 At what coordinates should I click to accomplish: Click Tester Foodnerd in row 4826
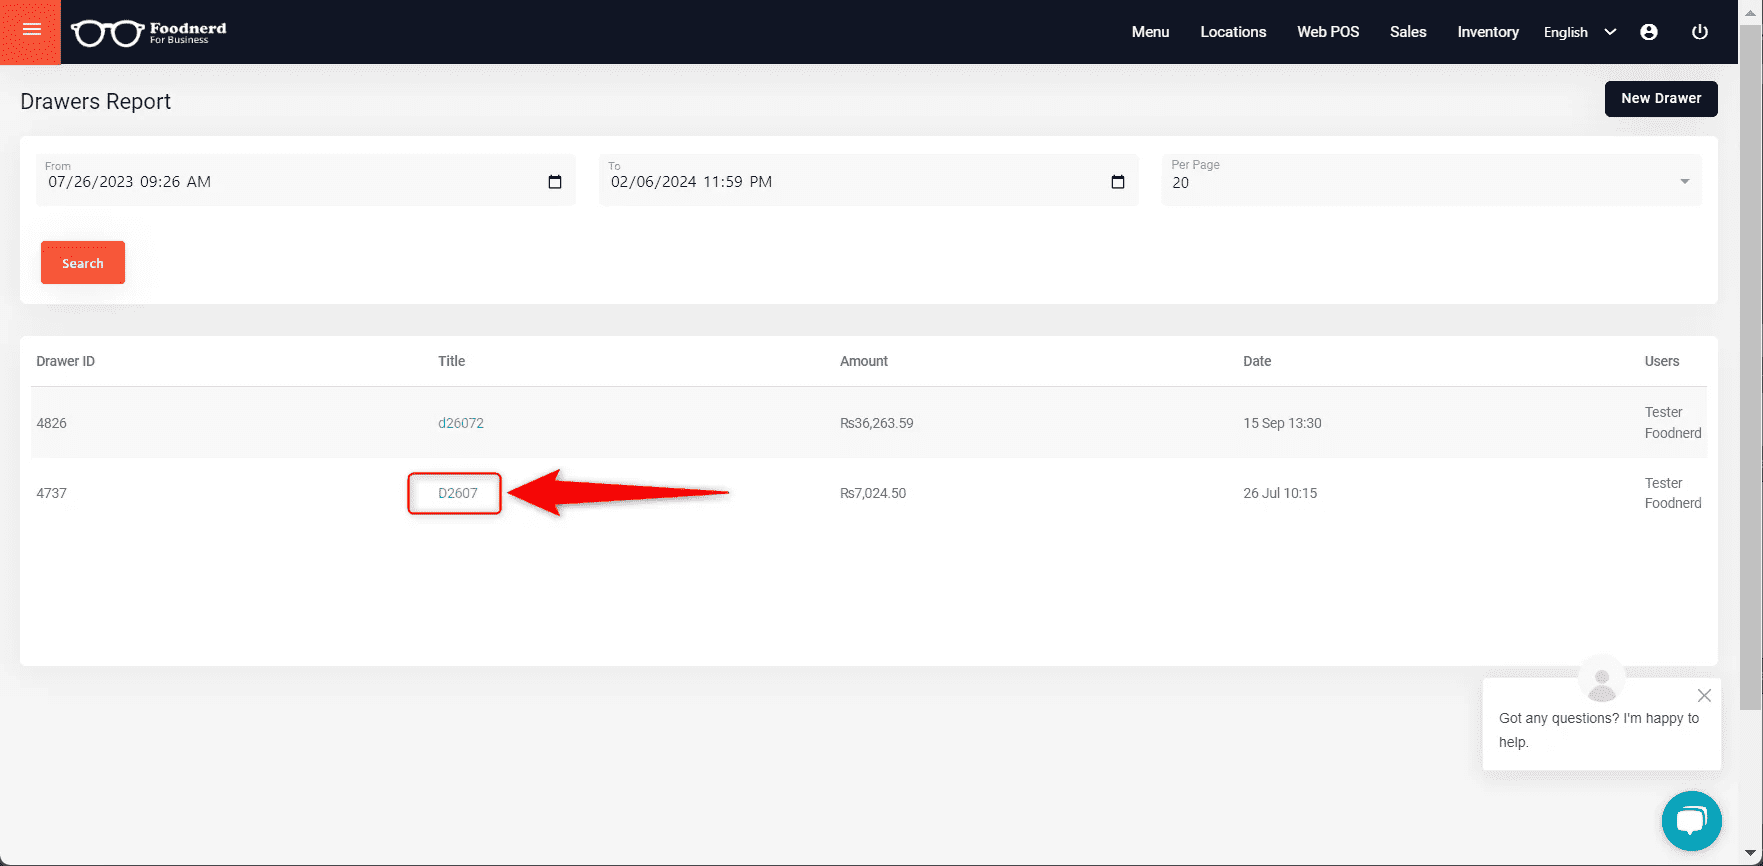tap(1673, 422)
